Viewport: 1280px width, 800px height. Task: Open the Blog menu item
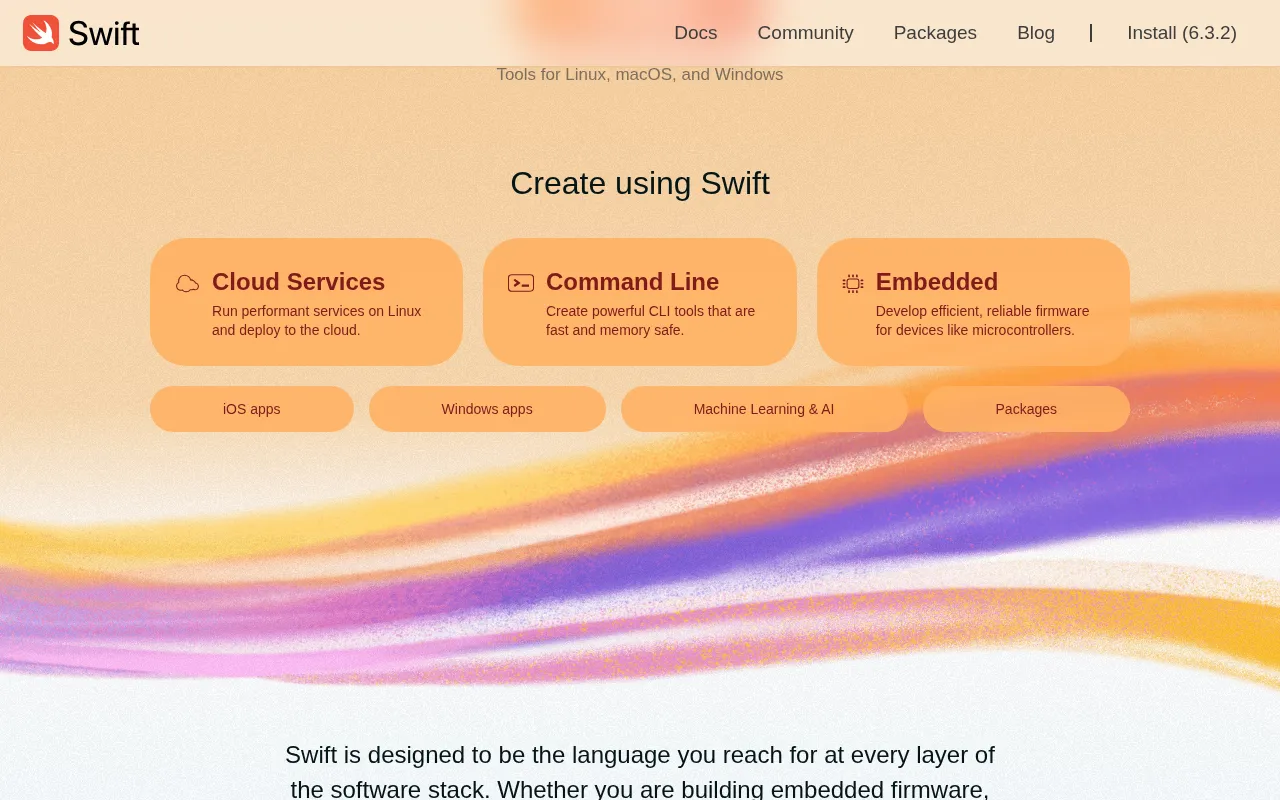point(1036,33)
